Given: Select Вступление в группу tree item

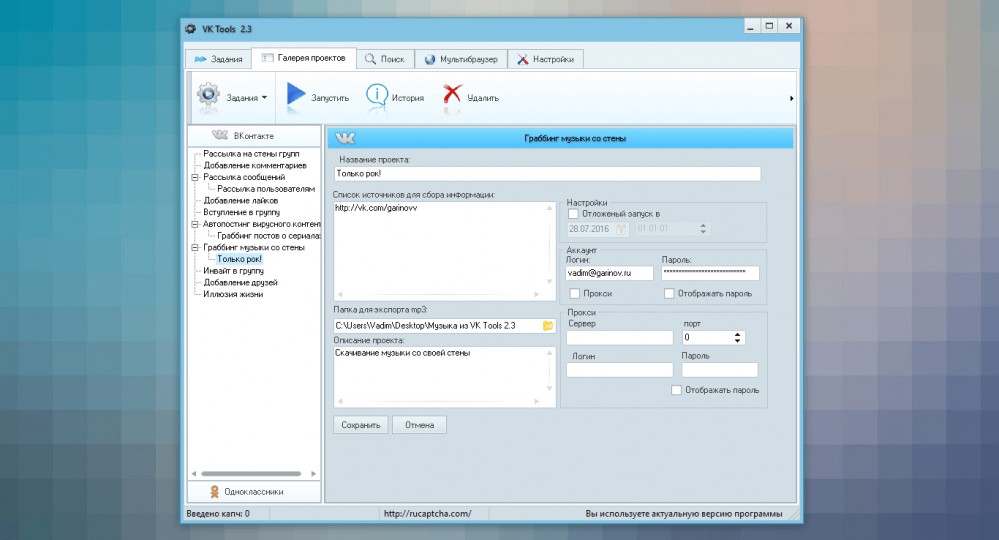Looking at the screenshot, I should pyautogui.click(x=241, y=213).
